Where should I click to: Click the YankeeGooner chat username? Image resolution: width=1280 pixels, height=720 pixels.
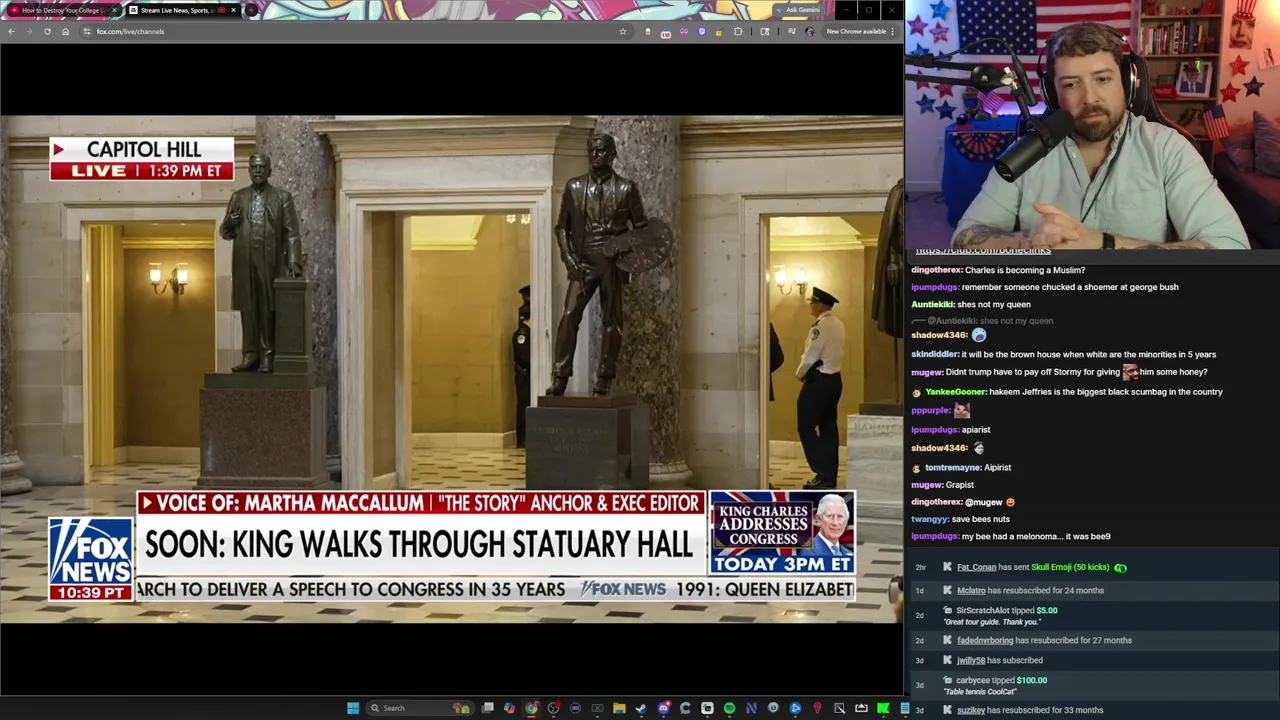pyautogui.click(x=956, y=392)
